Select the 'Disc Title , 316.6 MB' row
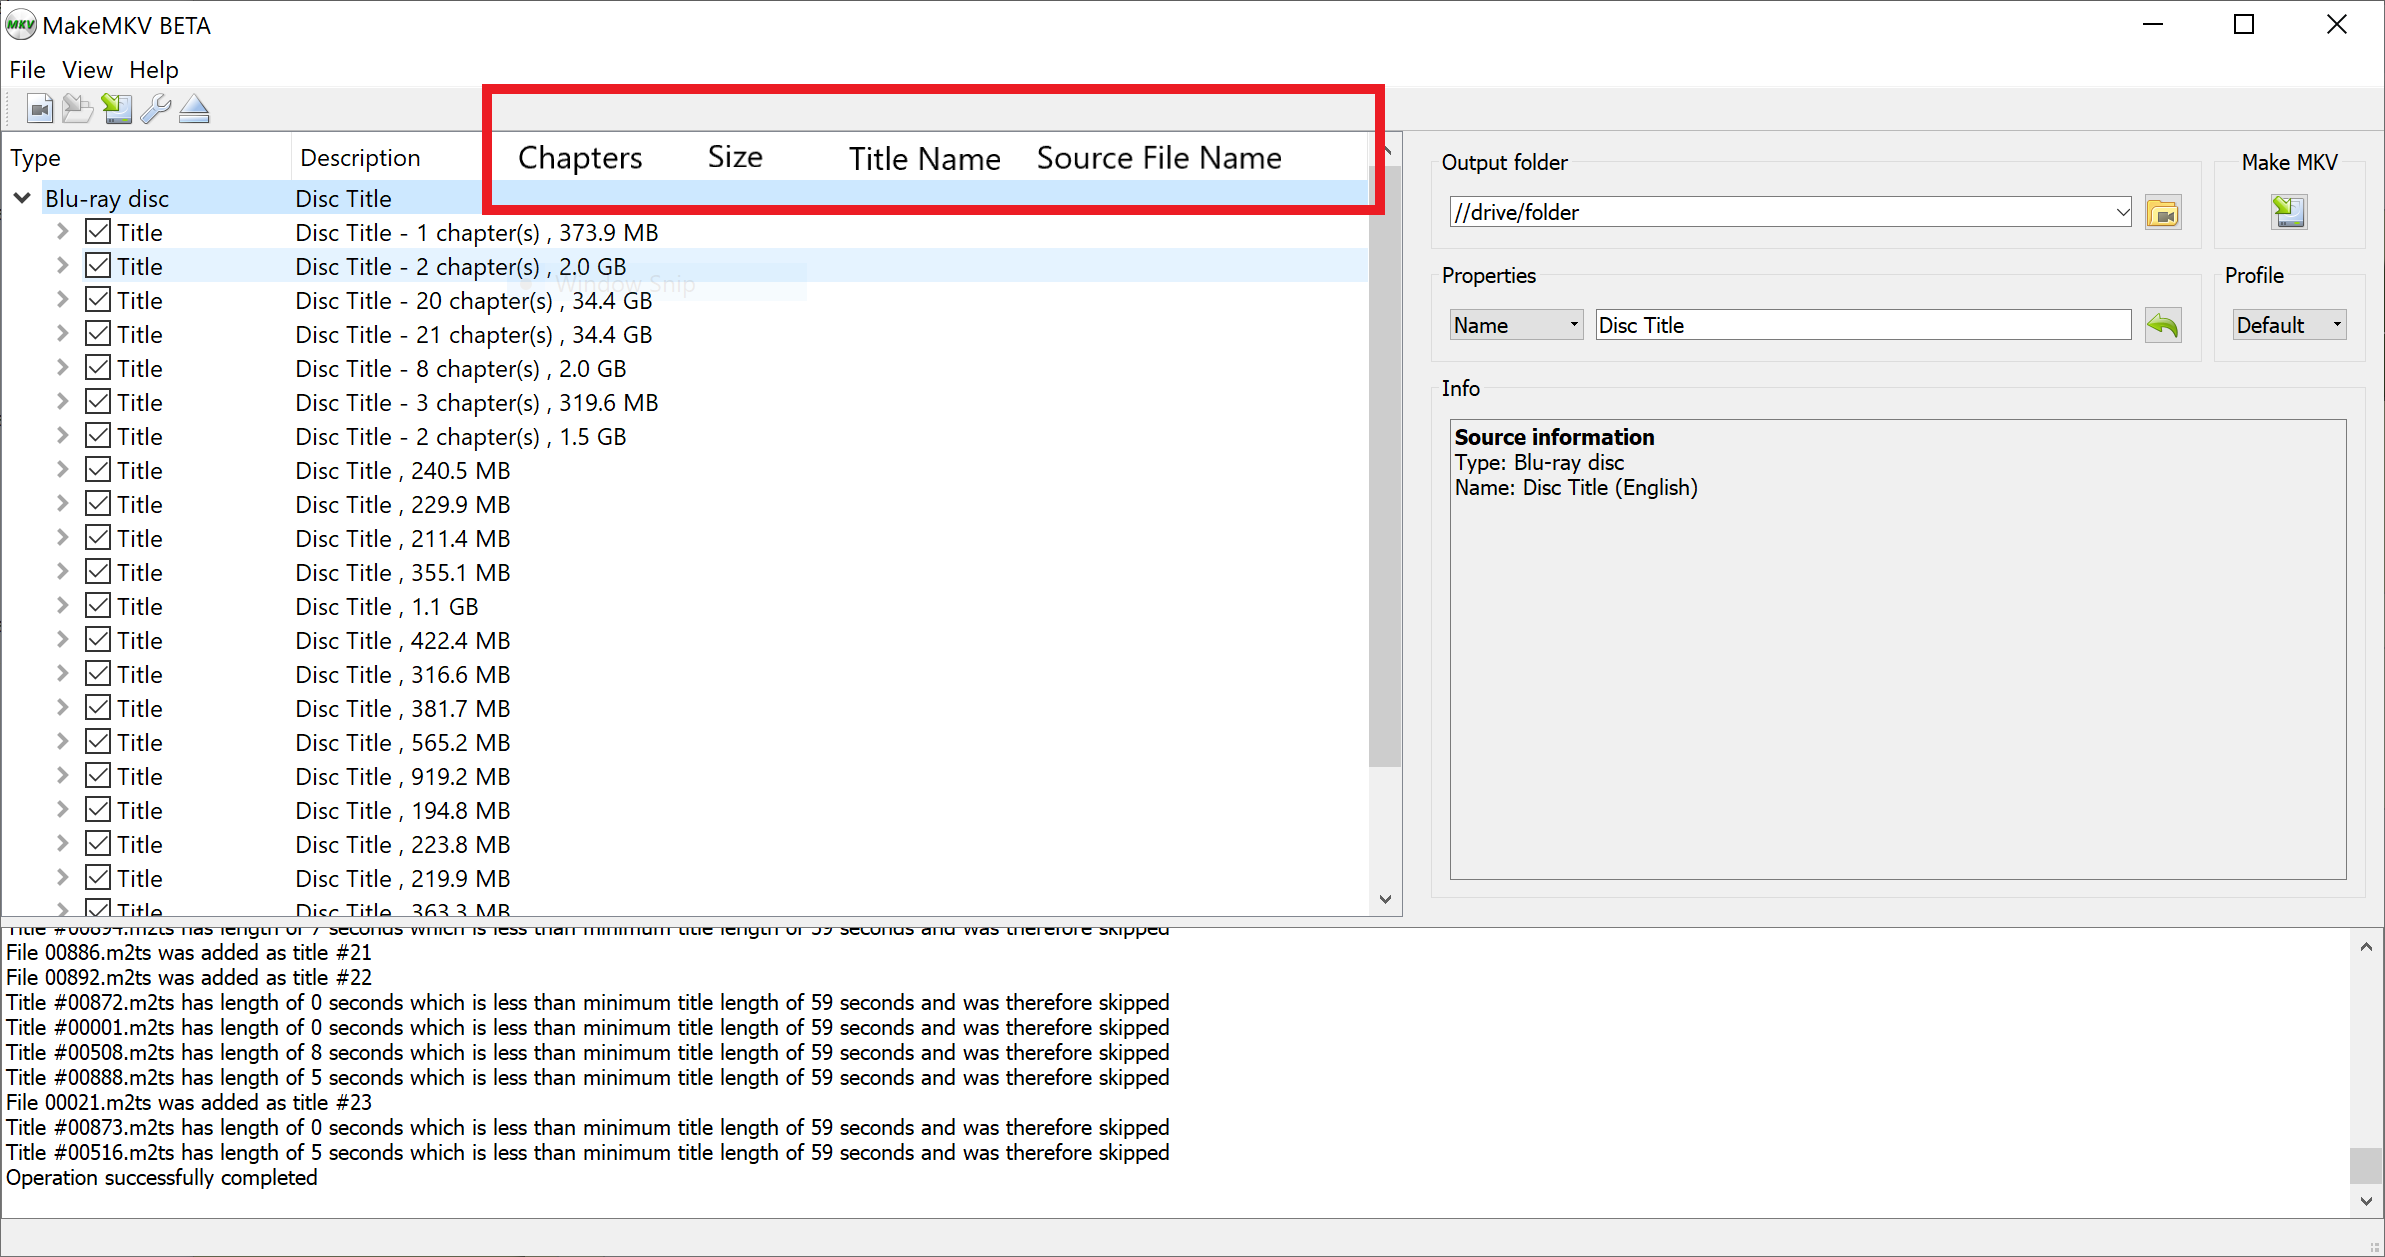Viewport: 2385px width, 1257px height. pos(685,674)
